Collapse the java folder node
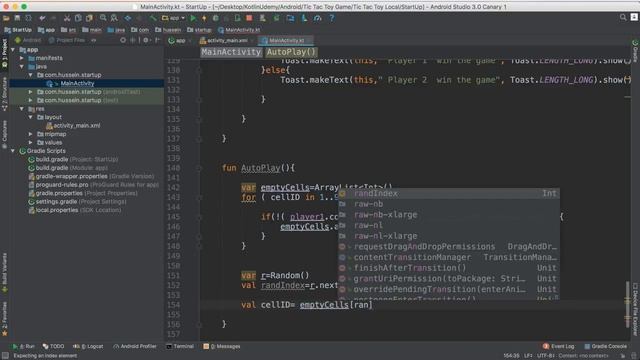Image resolution: width=640 pixels, height=360 pixels. pyautogui.click(x=22, y=67)
